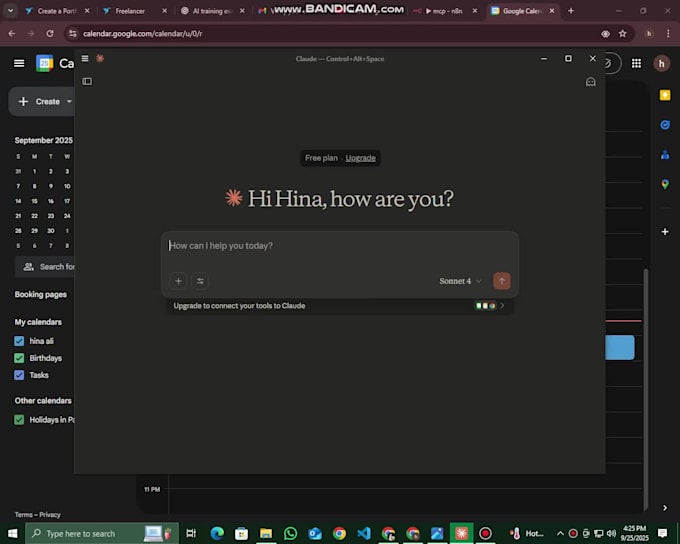Click the 'How can I help you today?' input
The image size is (680, 544).
340,246
